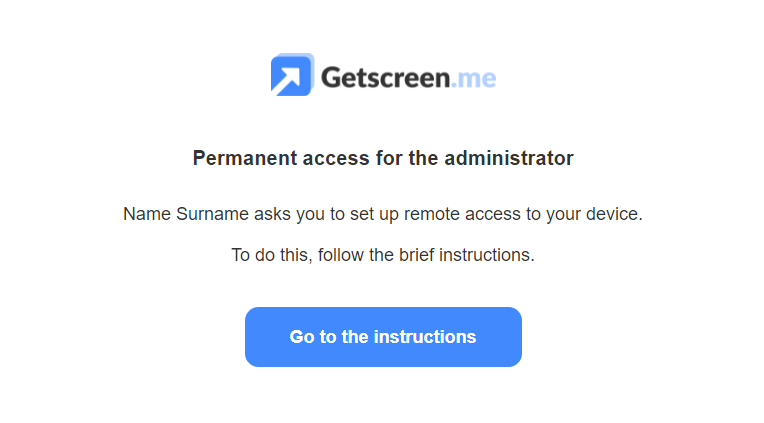The image size is (764, 423).
Task: Click the Name Surname sender text
Action: coord(186,214)
